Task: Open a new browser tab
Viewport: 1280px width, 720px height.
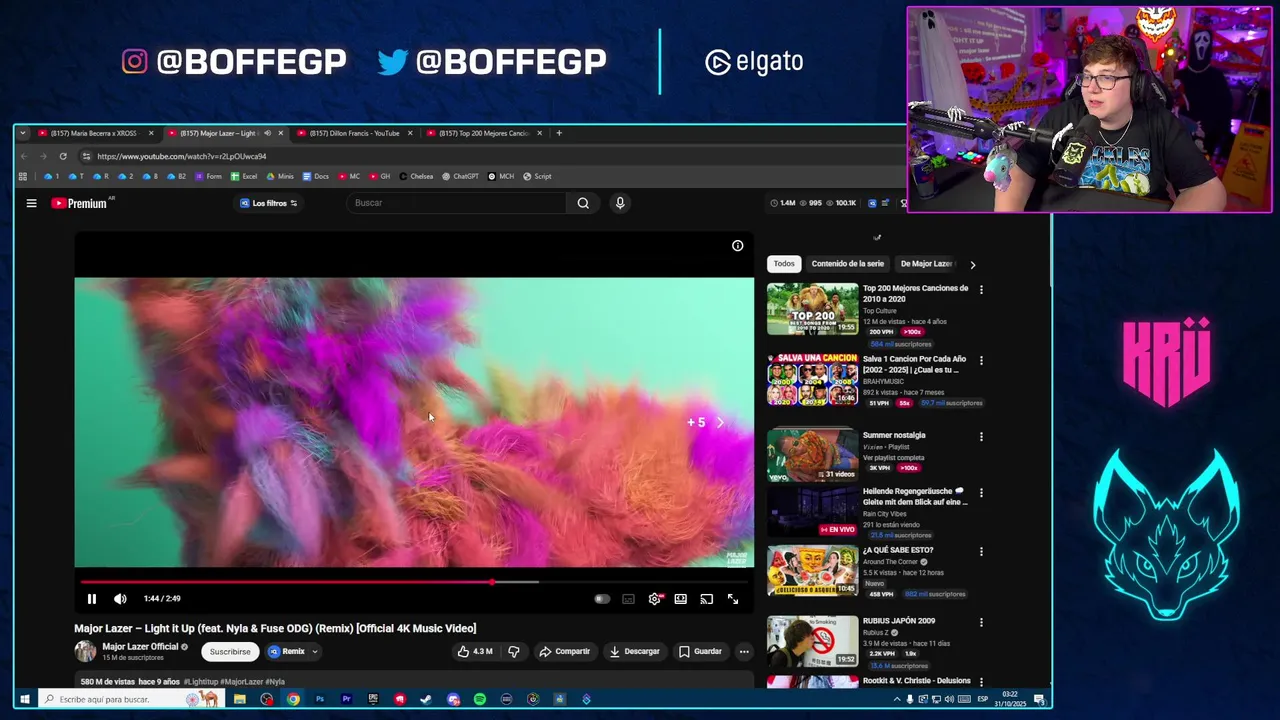Action: coord(559,133)
